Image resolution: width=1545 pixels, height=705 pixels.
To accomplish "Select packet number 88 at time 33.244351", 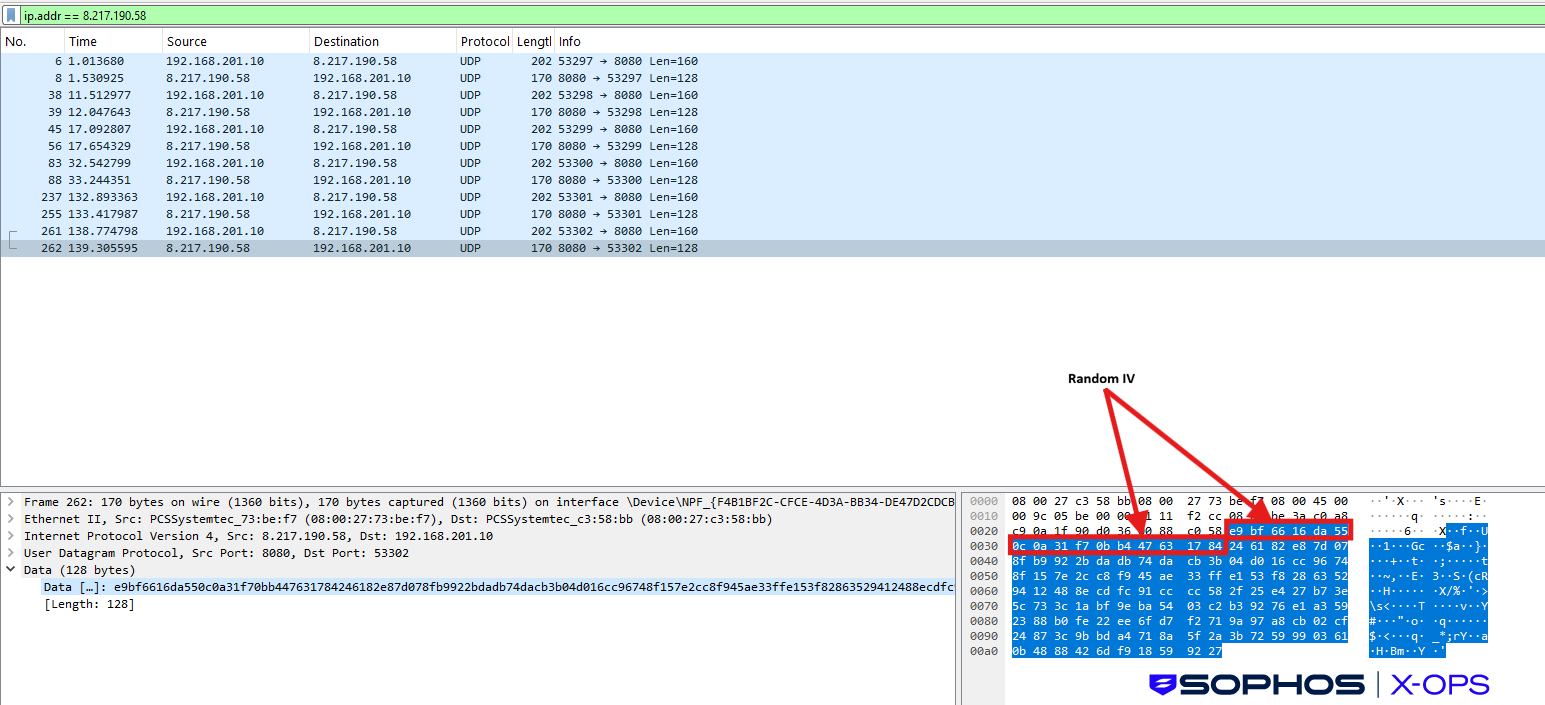I will [x=772, y=180].
